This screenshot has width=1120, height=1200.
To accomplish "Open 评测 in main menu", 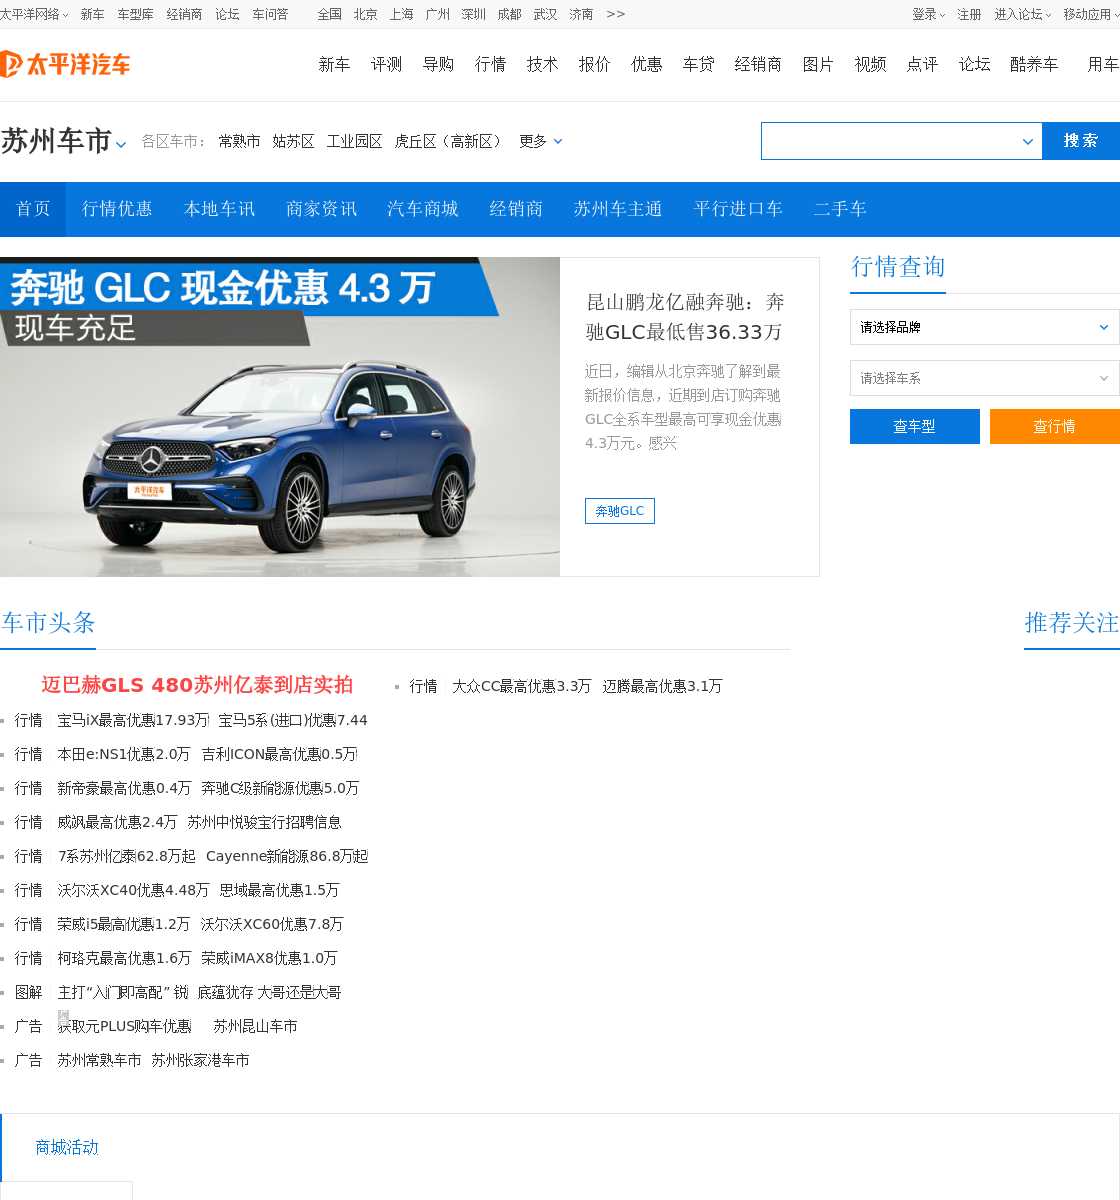I will 386,64.
